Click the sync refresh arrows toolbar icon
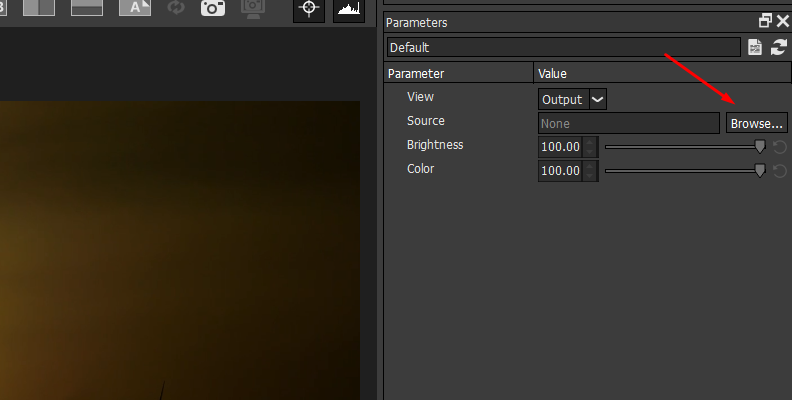This screenshot has width=792, height=400. [x=176, y=8]
